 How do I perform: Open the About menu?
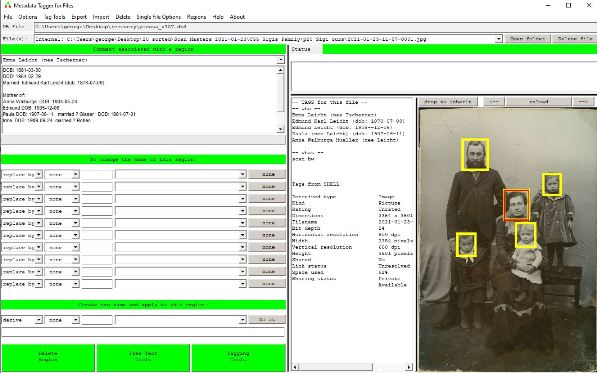pos(237,17)
